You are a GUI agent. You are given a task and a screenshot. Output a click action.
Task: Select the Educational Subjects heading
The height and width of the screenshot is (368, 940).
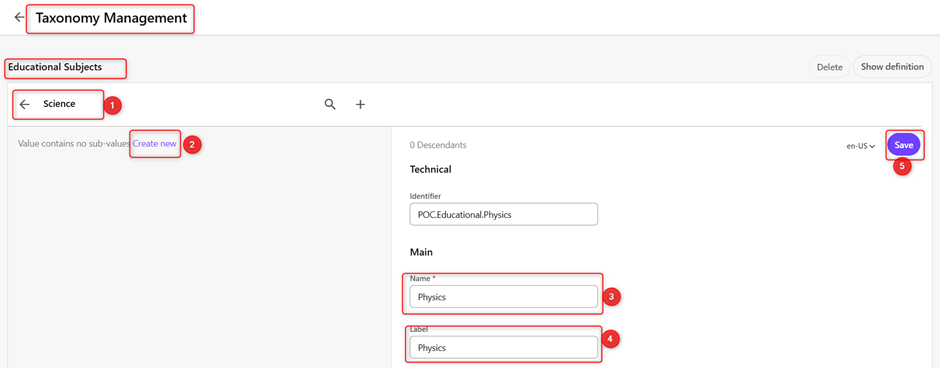(x=55, y=67)
